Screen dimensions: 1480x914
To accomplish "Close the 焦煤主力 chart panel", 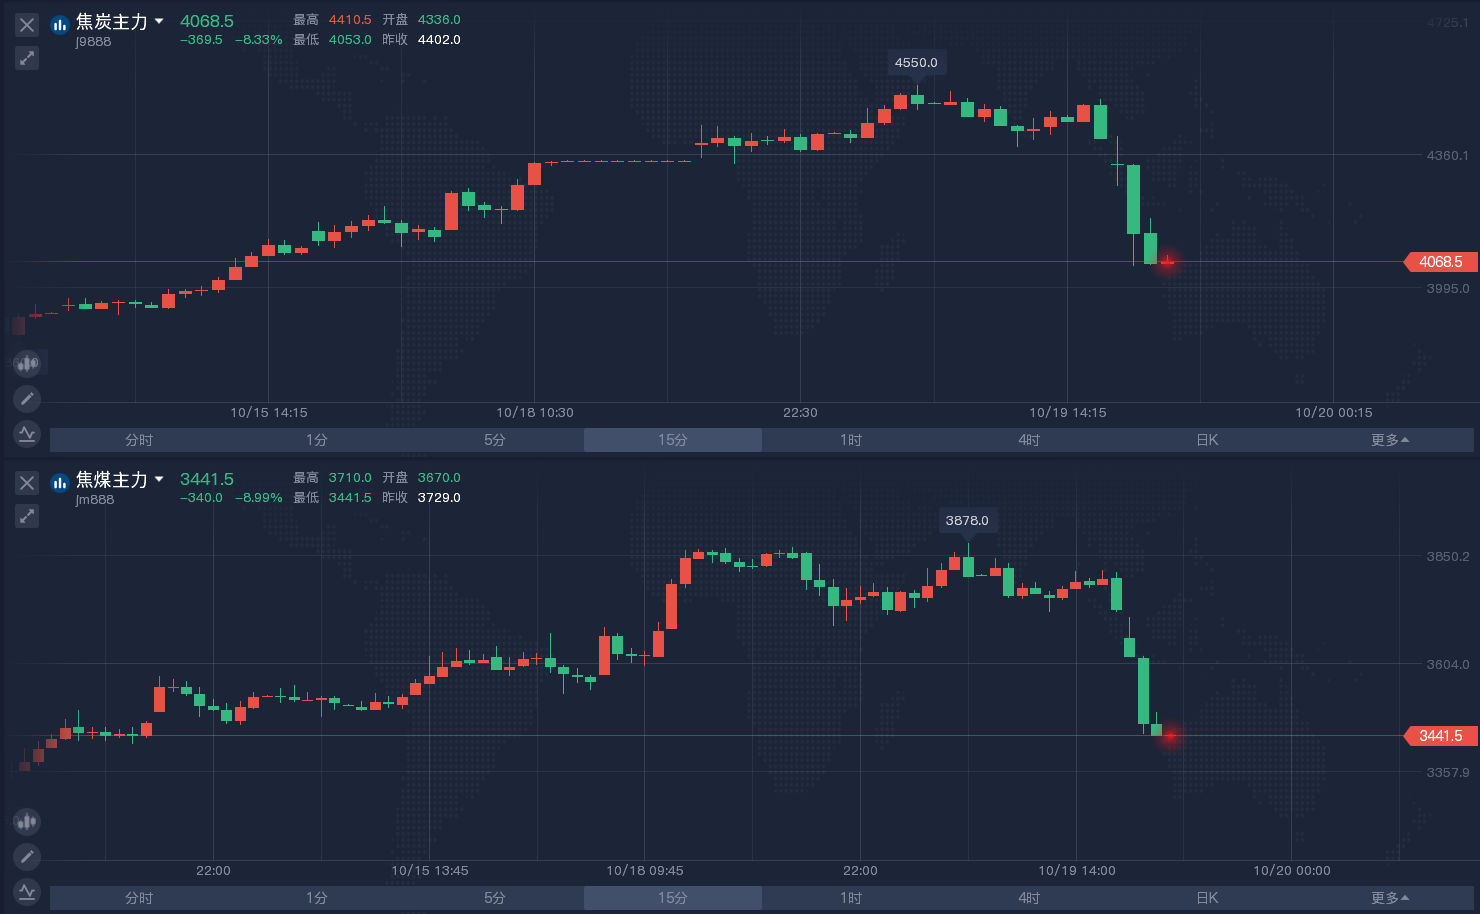I will [27, 483].
